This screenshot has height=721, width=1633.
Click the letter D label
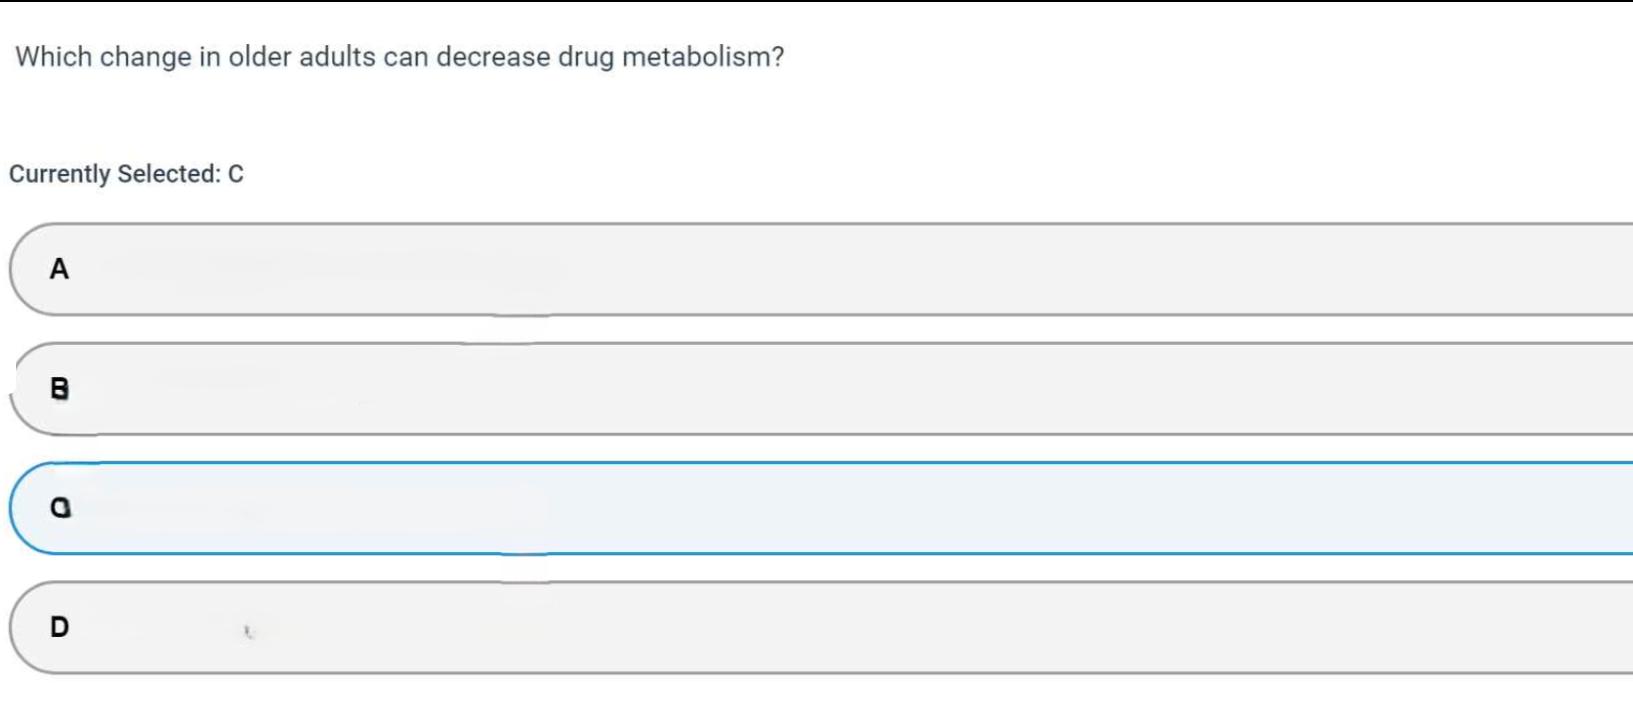click(59, 627)
